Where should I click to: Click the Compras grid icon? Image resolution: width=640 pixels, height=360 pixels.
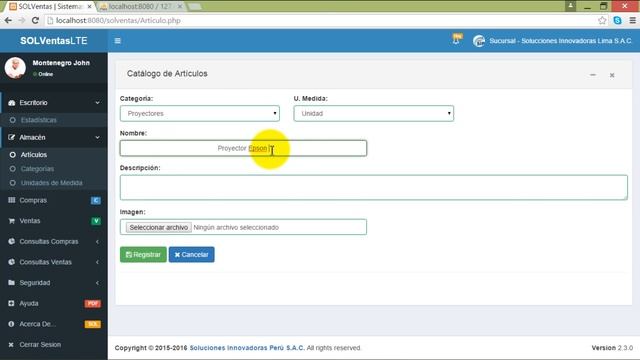click(x=11, y=200)
